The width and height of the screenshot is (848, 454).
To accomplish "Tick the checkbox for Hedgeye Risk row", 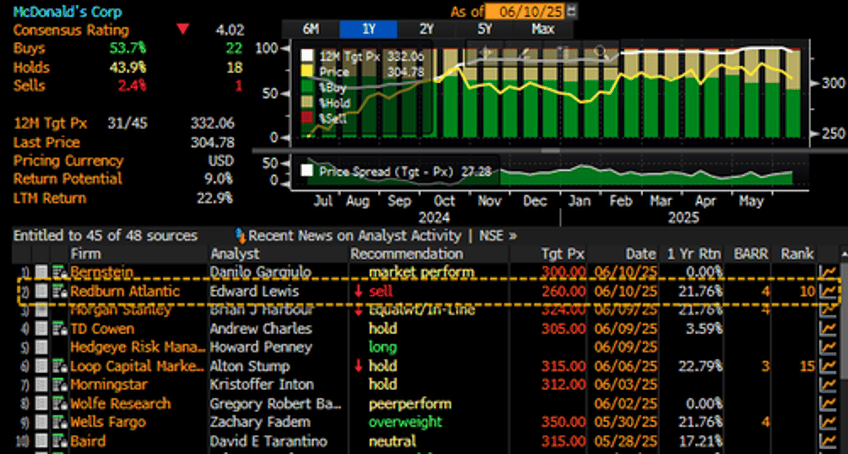I will click(42, 347).
